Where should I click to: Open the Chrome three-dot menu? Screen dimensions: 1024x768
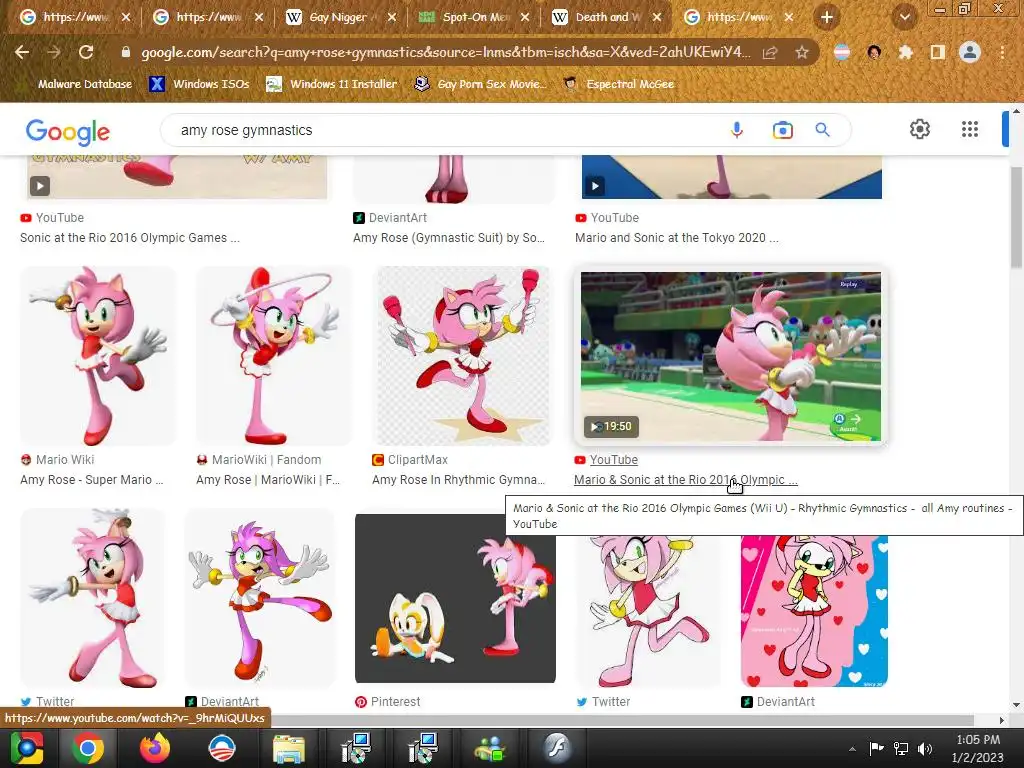(x=1002, y=52)
